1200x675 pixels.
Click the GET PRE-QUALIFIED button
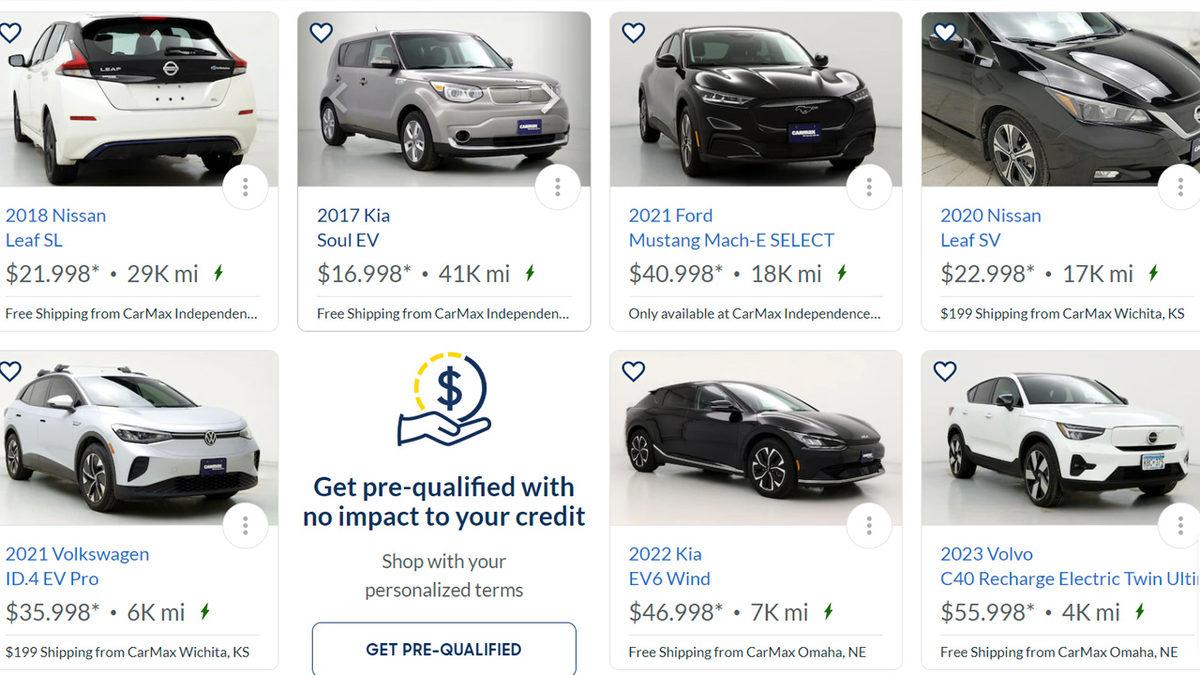click(x=443, y=649)
